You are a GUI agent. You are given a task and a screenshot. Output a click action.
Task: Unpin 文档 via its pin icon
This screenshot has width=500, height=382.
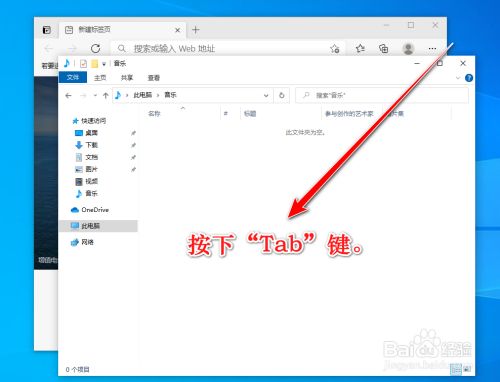click(133, 157)
